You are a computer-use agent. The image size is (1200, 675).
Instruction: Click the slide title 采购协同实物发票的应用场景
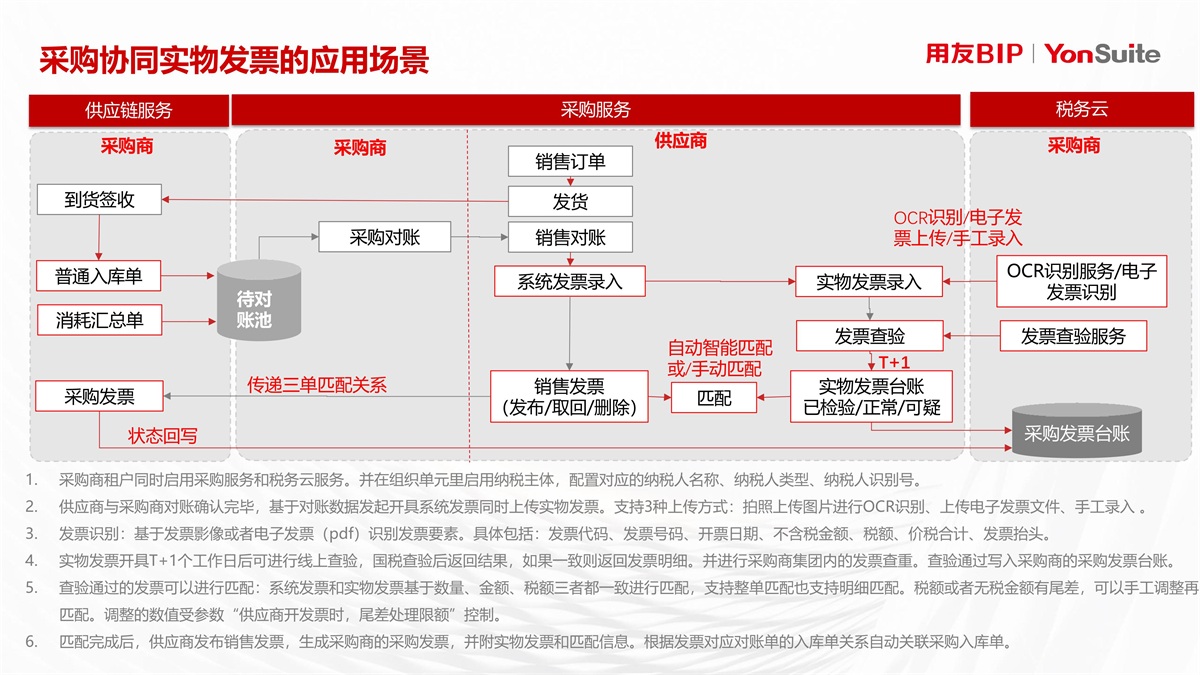(234, 60)
